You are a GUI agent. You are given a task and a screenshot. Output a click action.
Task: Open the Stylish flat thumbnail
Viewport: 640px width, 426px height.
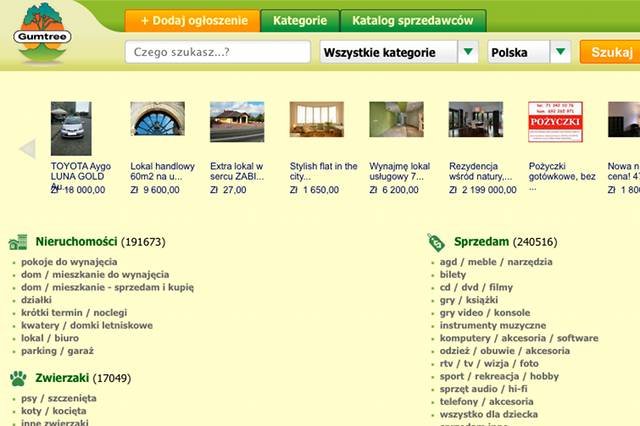317,119
